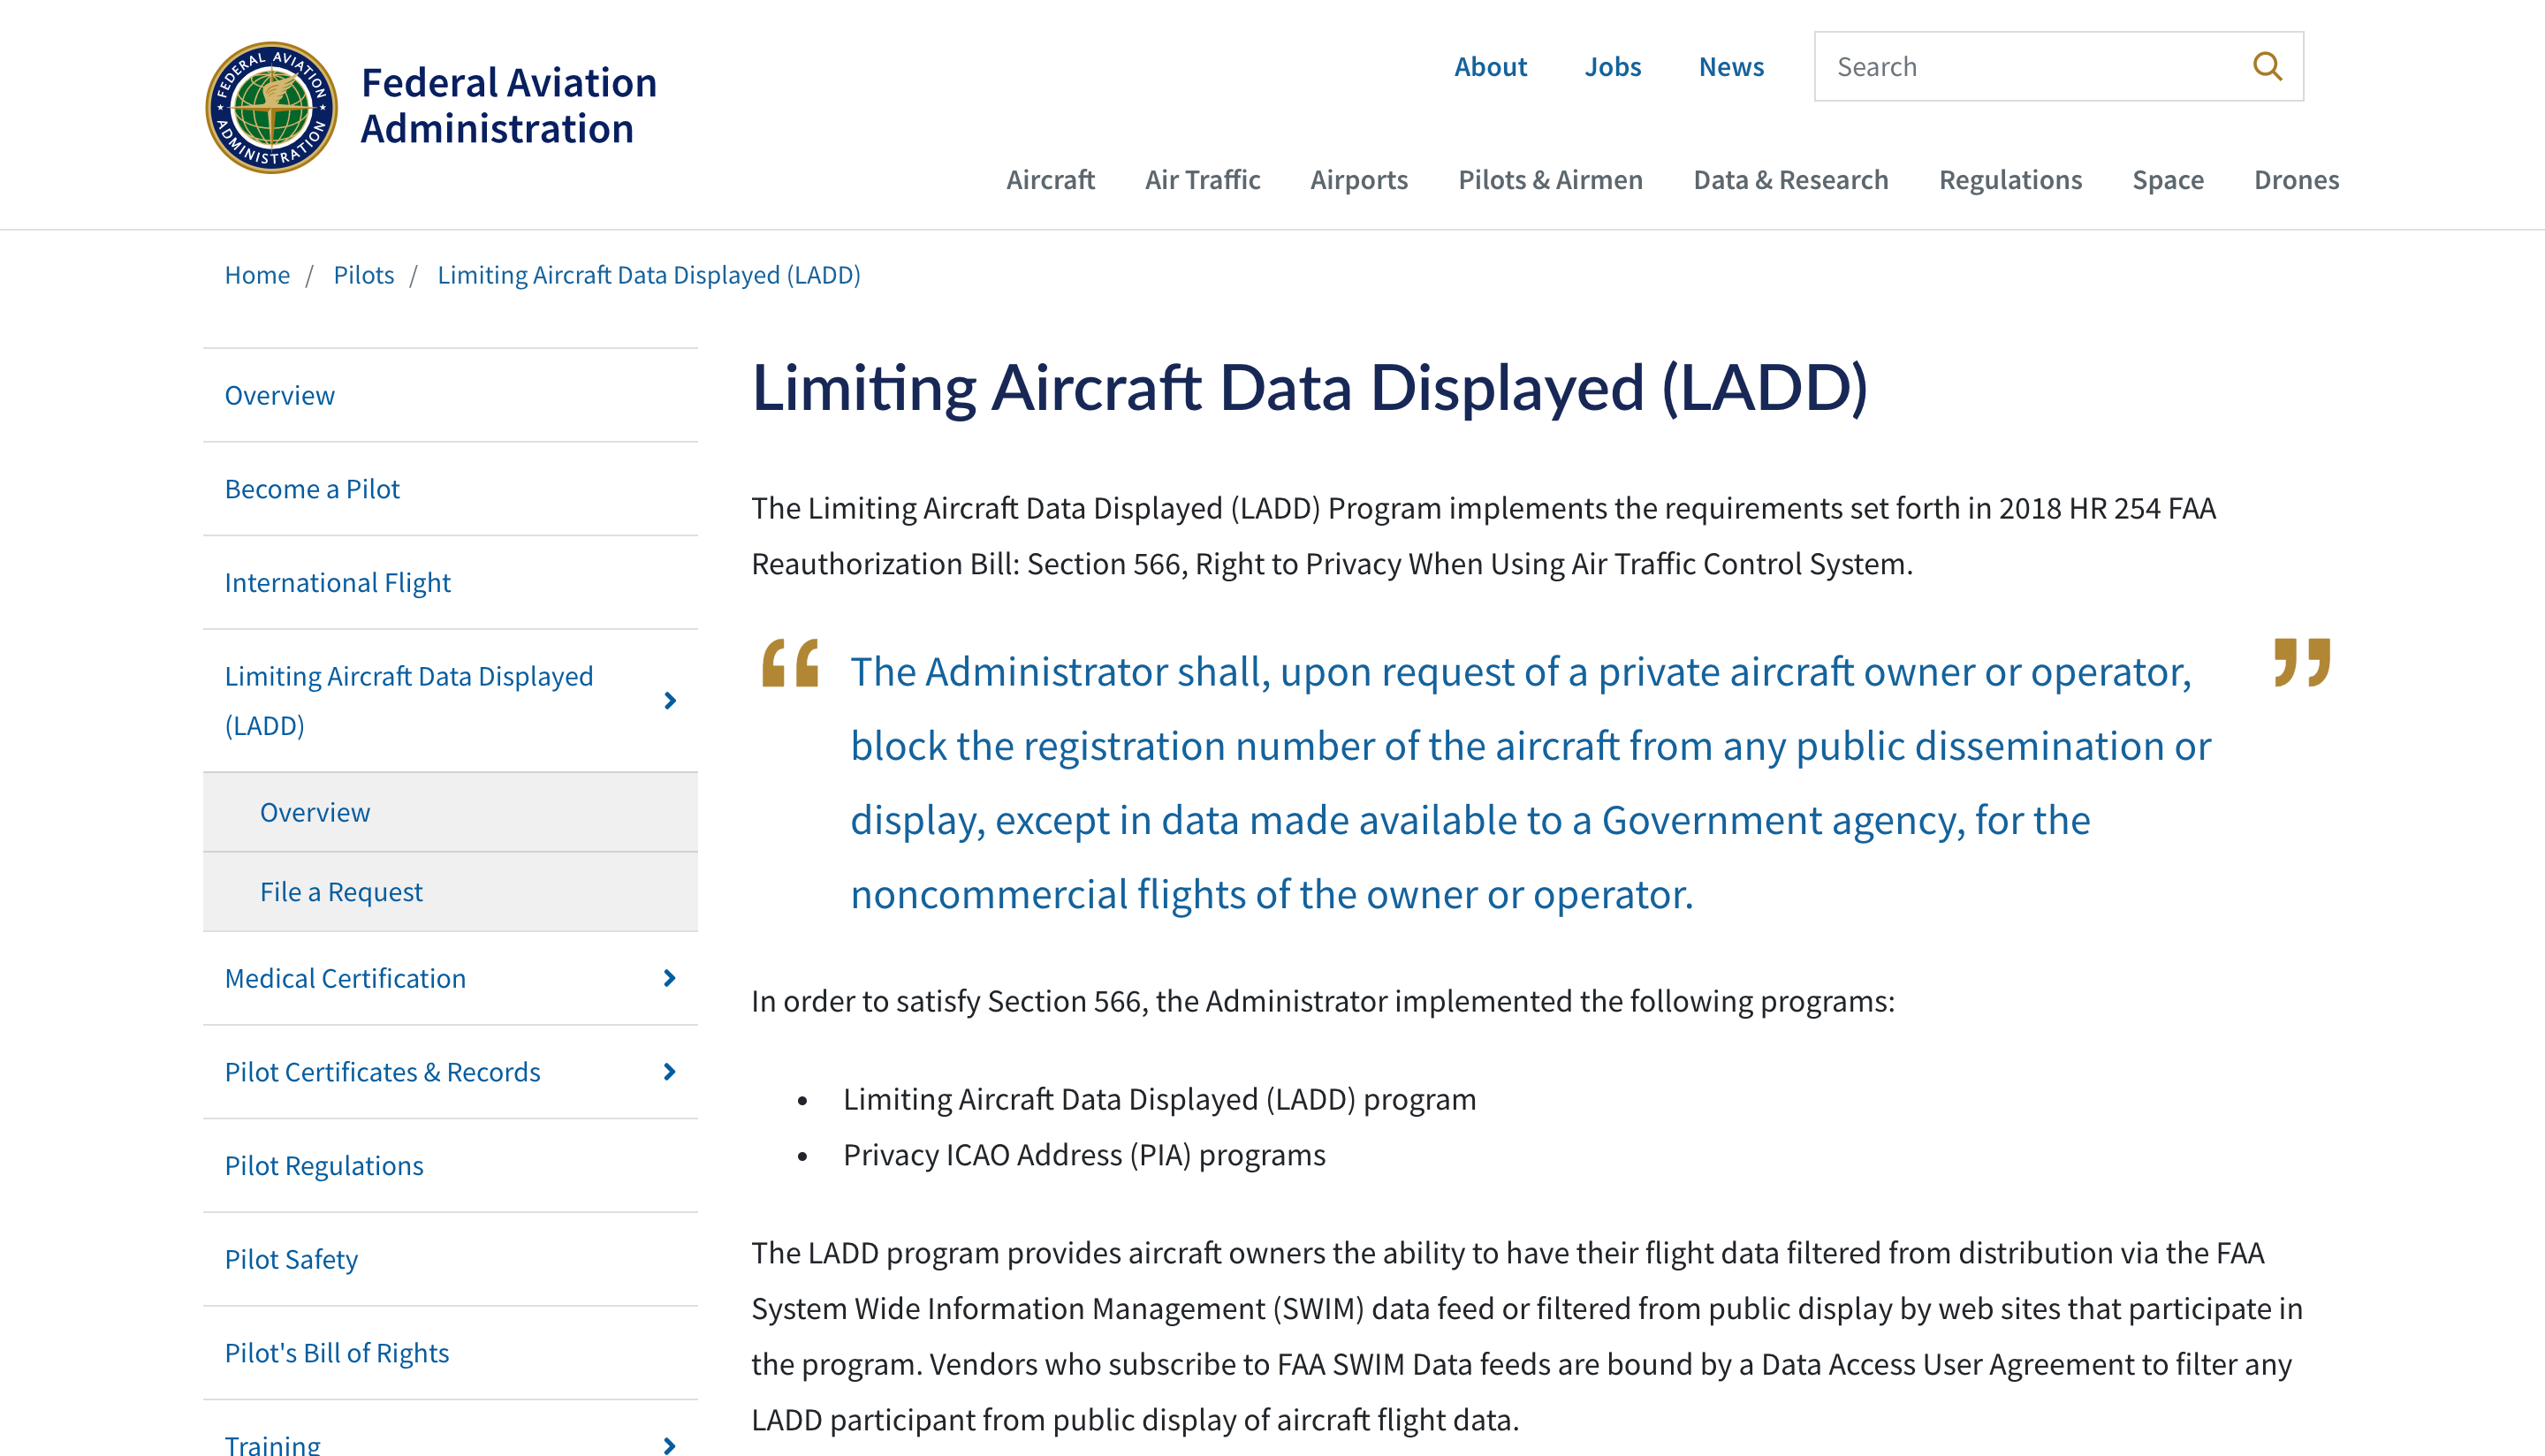Open Overview at top of sidebar
Screen dimensions: 2545x1456
click(280, 395)
